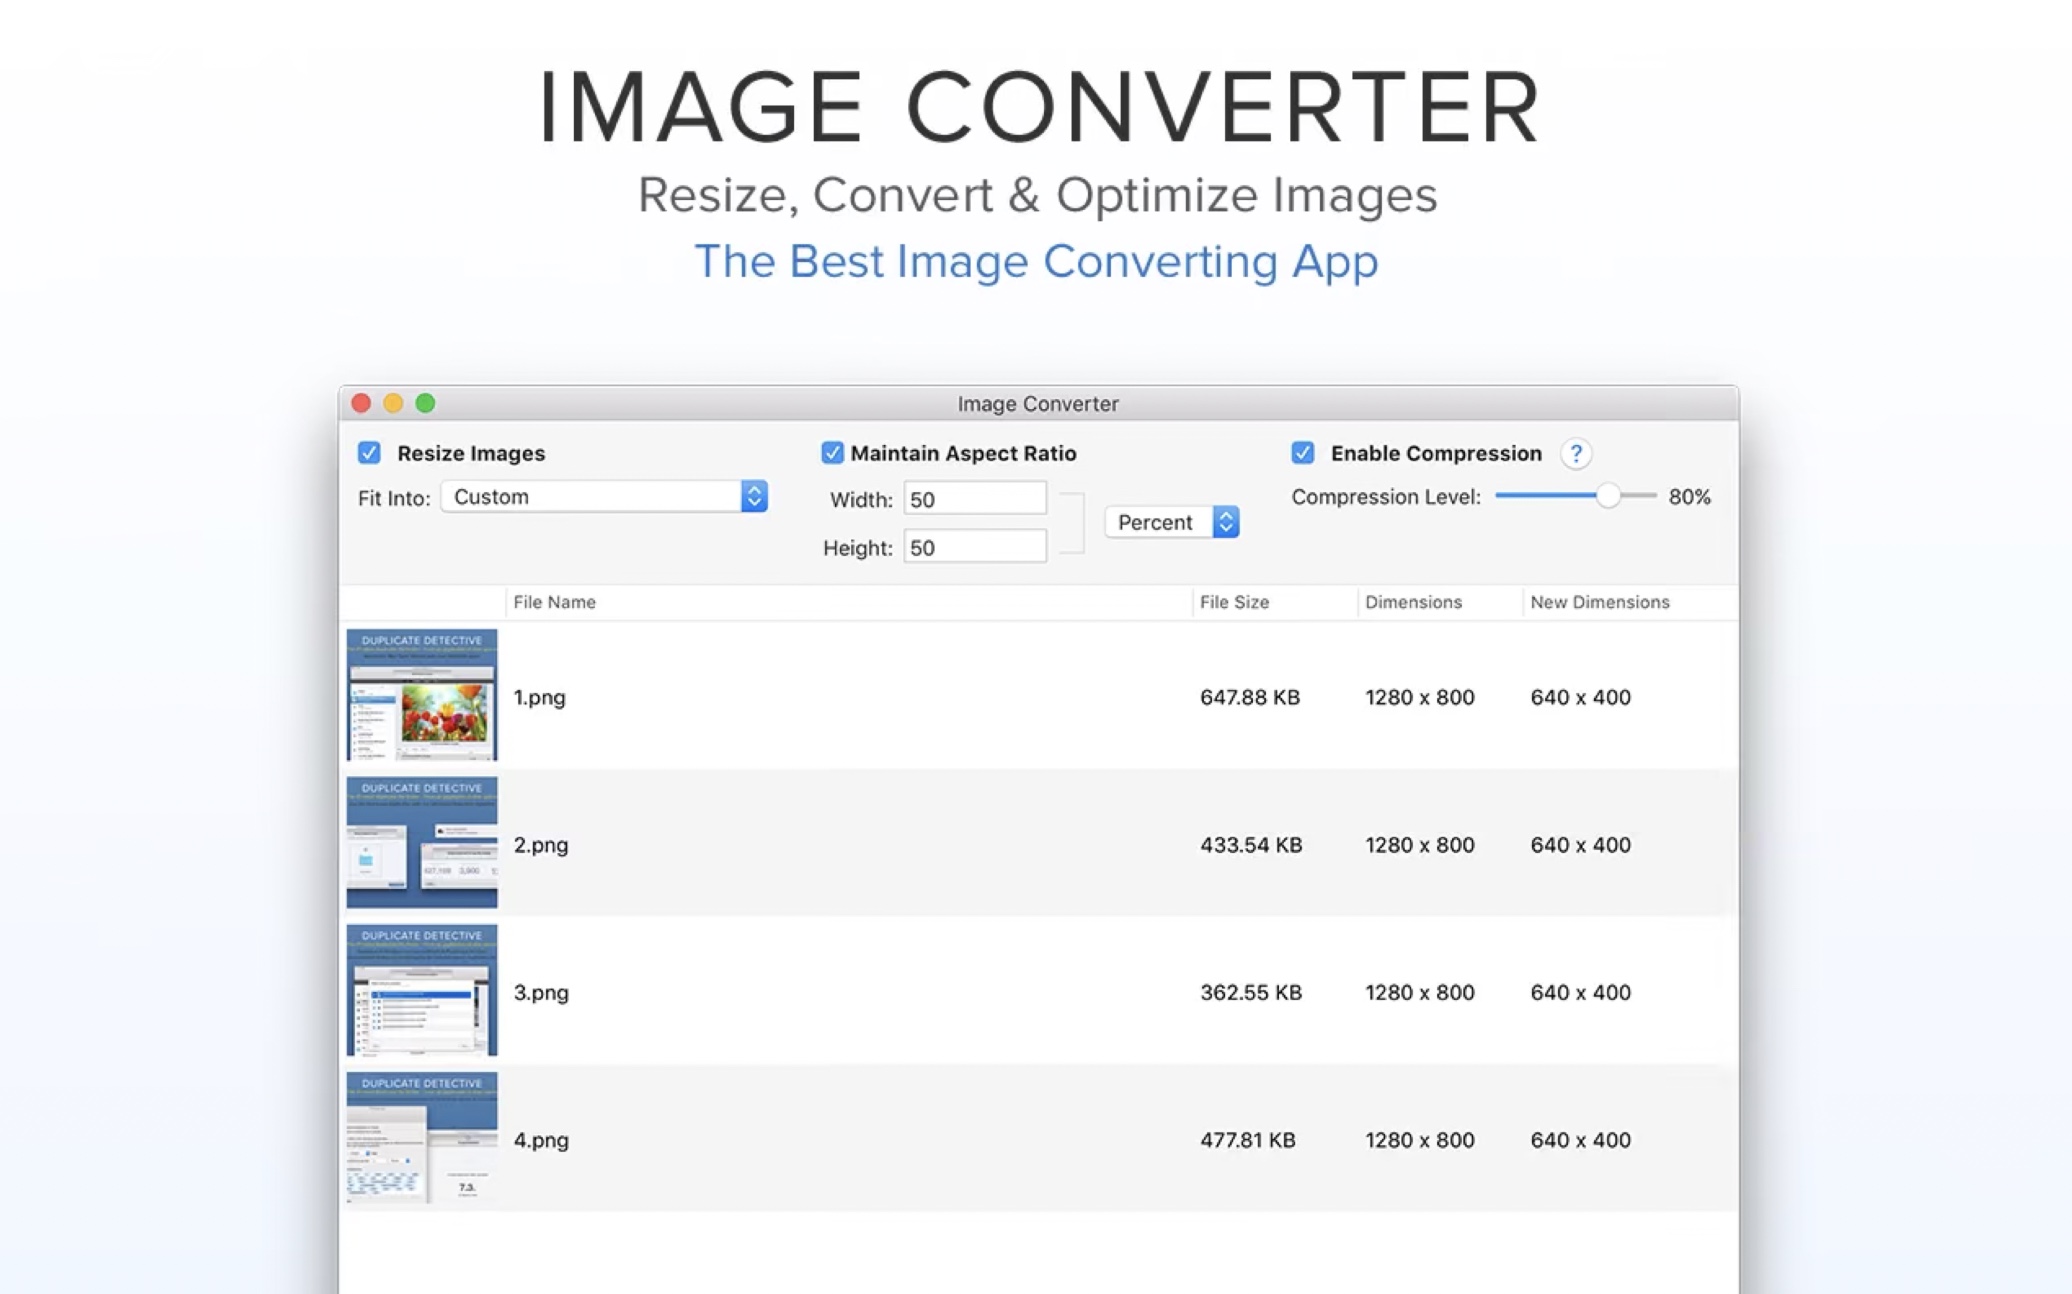Screen dimensions: 2072x1294
Task: Click the green fullscreen window button
Action: (425, 403)
